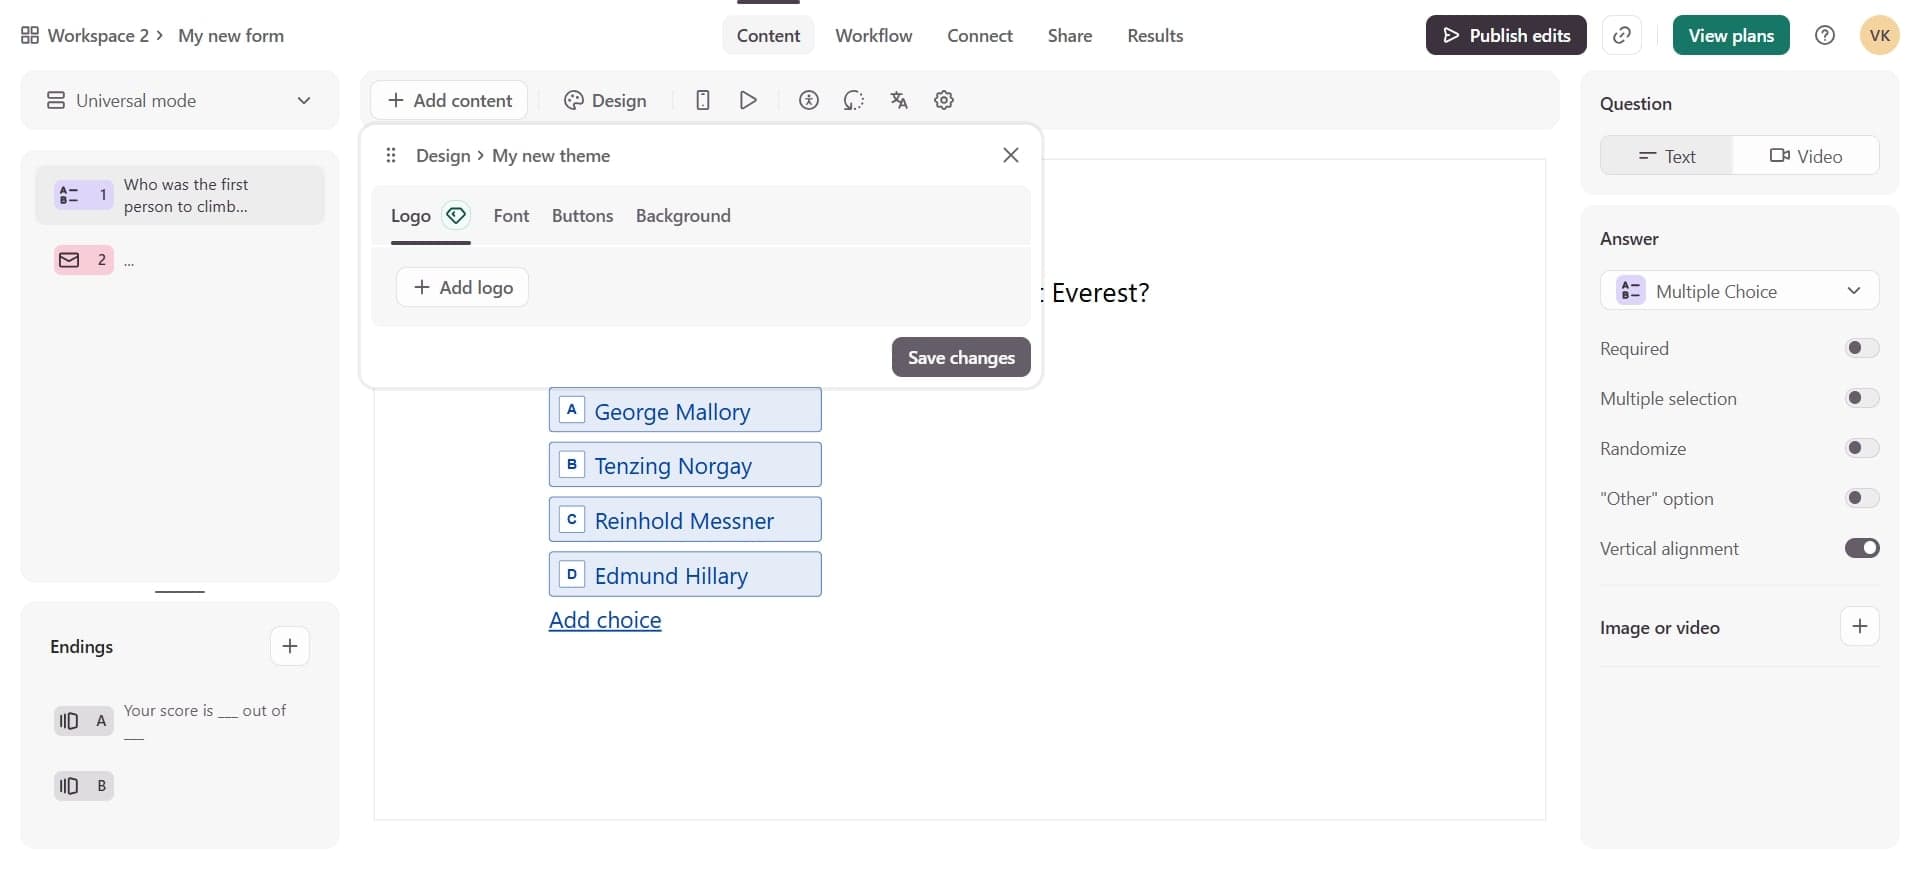Viewport: 1920px width, 869px height.
Task: Open Workspace 2 breadcrumb
Action: (97, 36)
